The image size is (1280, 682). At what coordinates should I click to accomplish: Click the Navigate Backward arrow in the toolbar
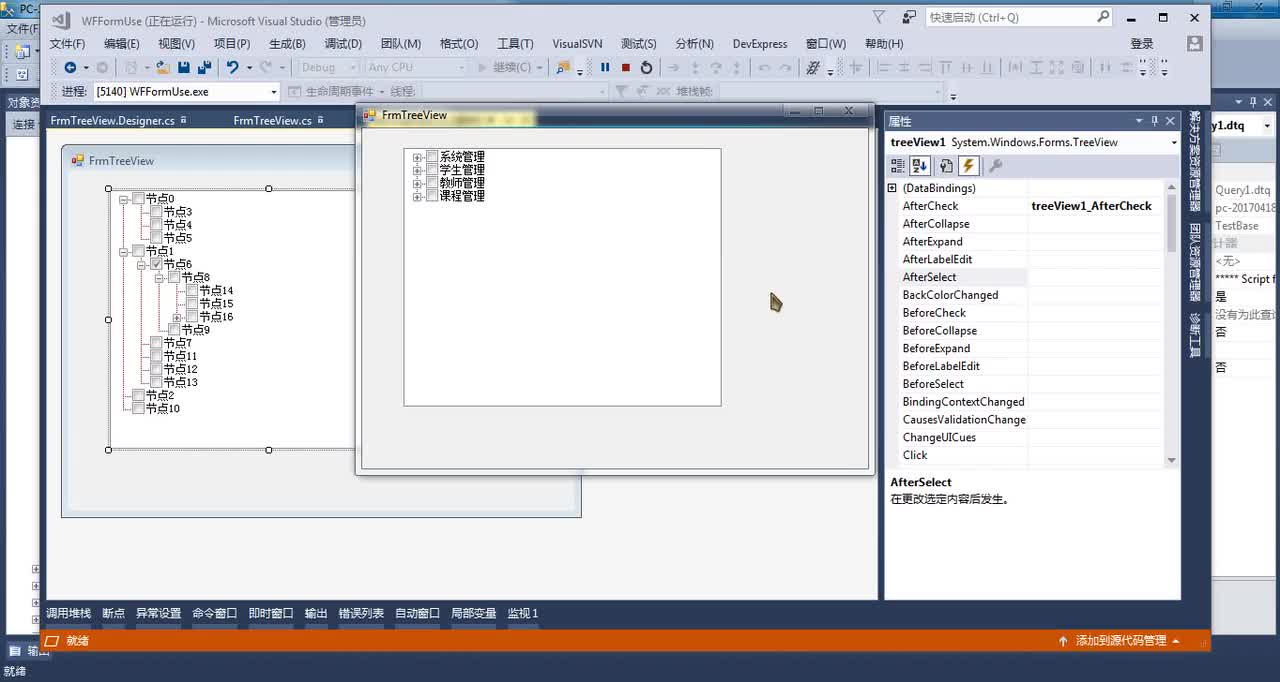[70, 67]
